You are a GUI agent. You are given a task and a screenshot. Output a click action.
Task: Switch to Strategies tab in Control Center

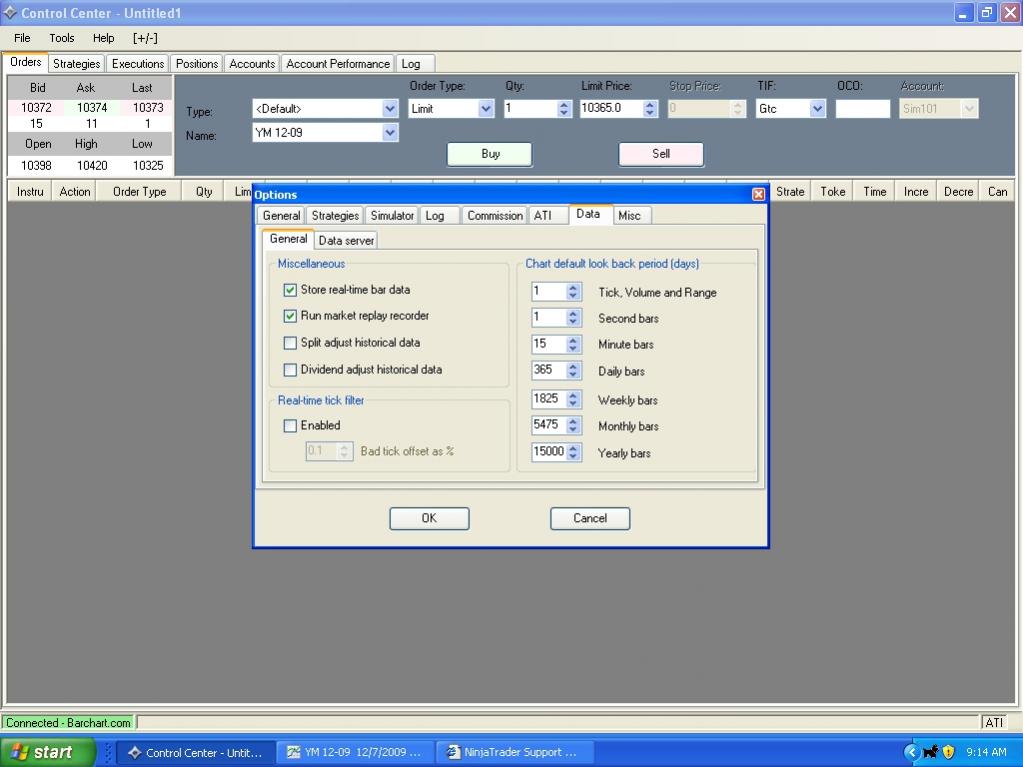click(76, 63)
